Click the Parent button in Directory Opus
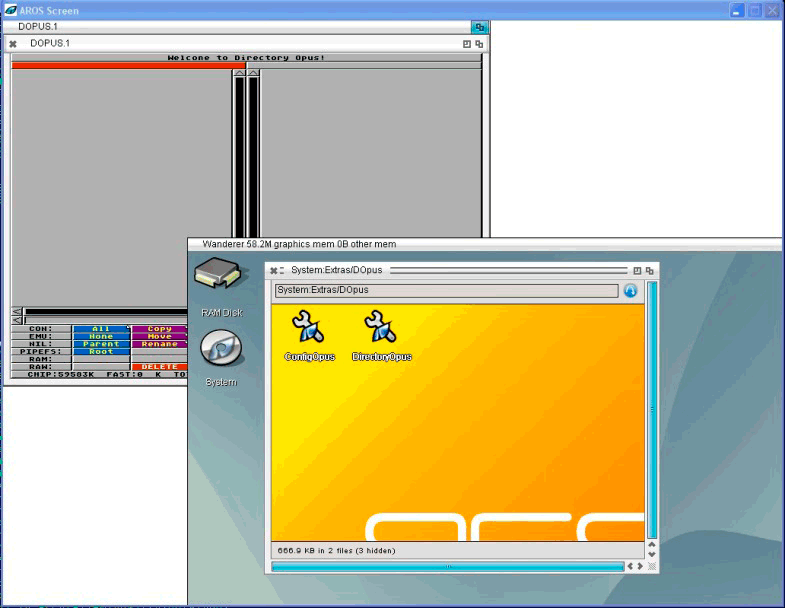 tap(101, 344)
